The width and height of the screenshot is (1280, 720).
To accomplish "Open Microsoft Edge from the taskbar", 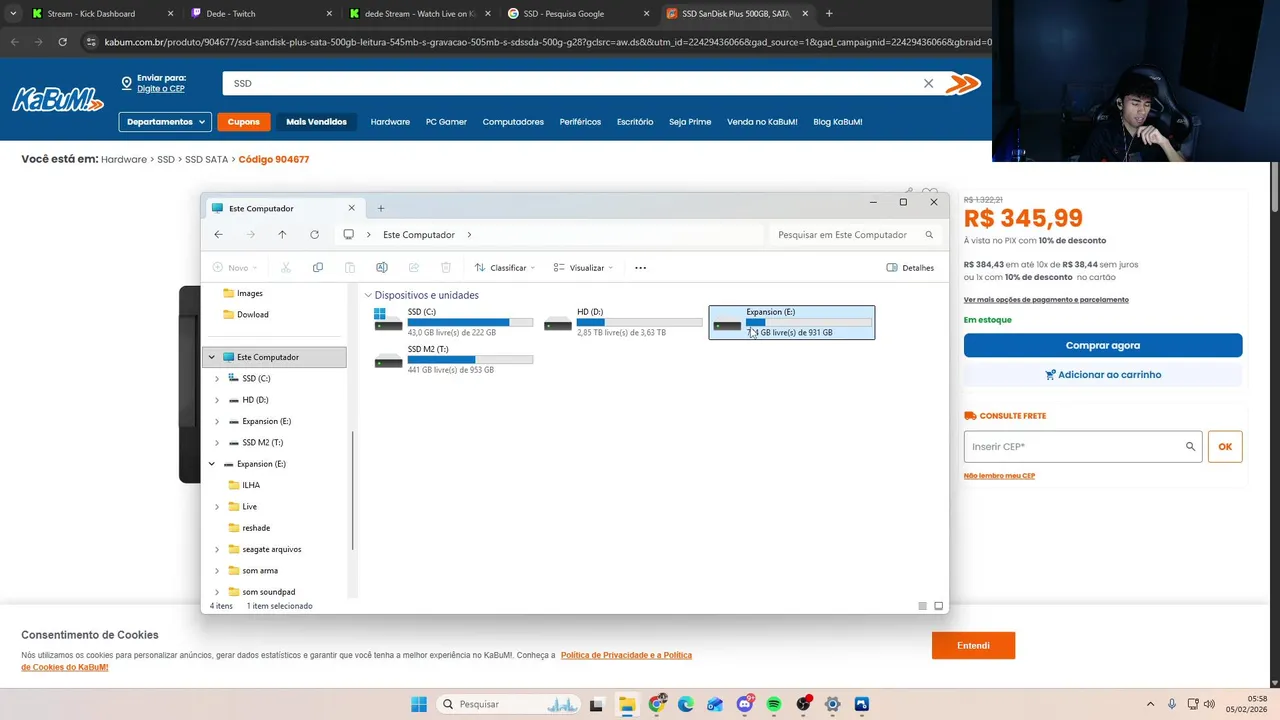I will tap(685, 704).
